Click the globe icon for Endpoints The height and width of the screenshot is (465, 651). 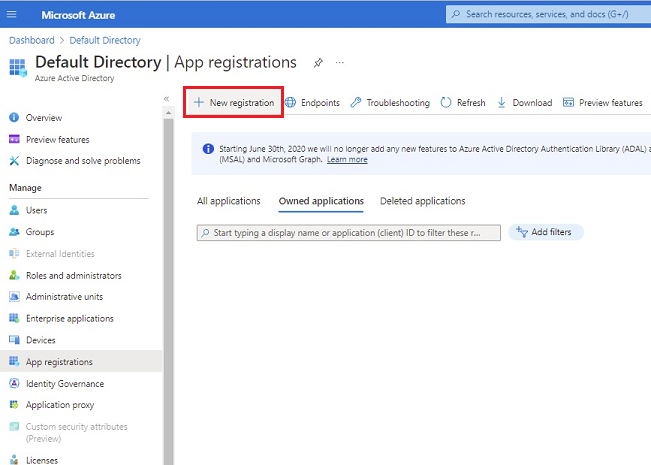tap(290, 102)
